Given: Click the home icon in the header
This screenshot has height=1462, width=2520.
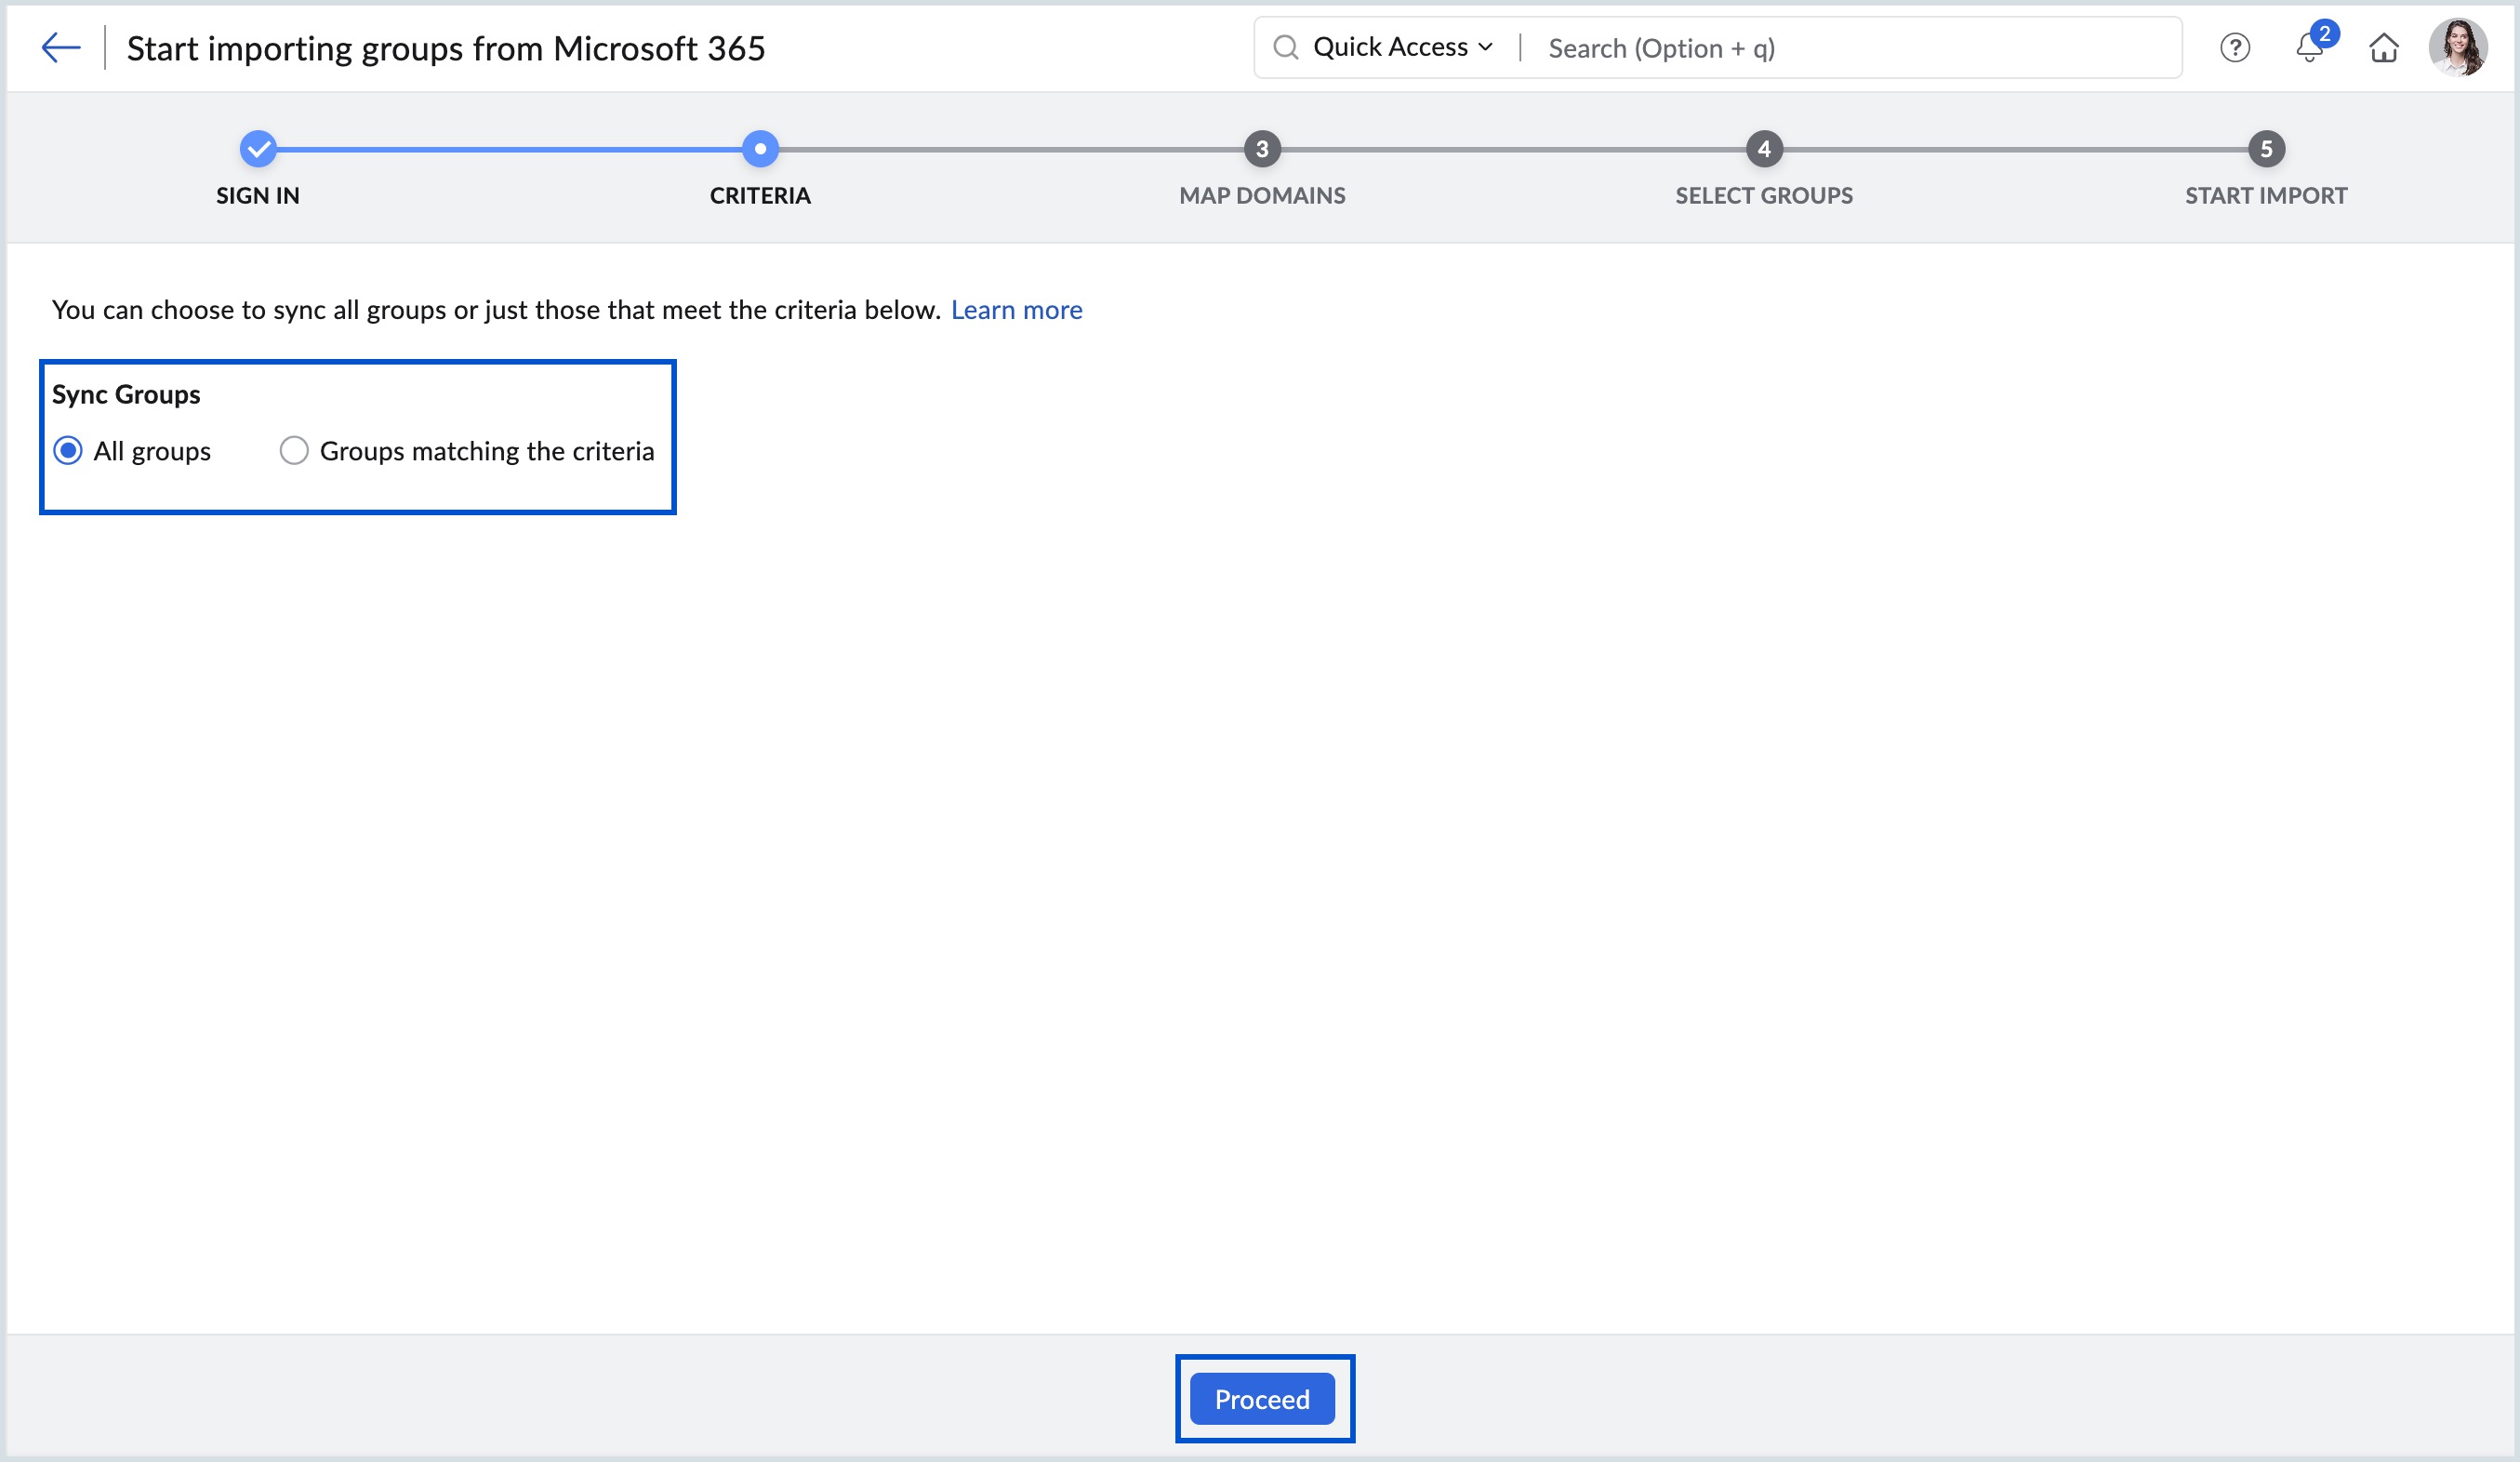Looking at the screenshot, I should (x=2385, y=47).
